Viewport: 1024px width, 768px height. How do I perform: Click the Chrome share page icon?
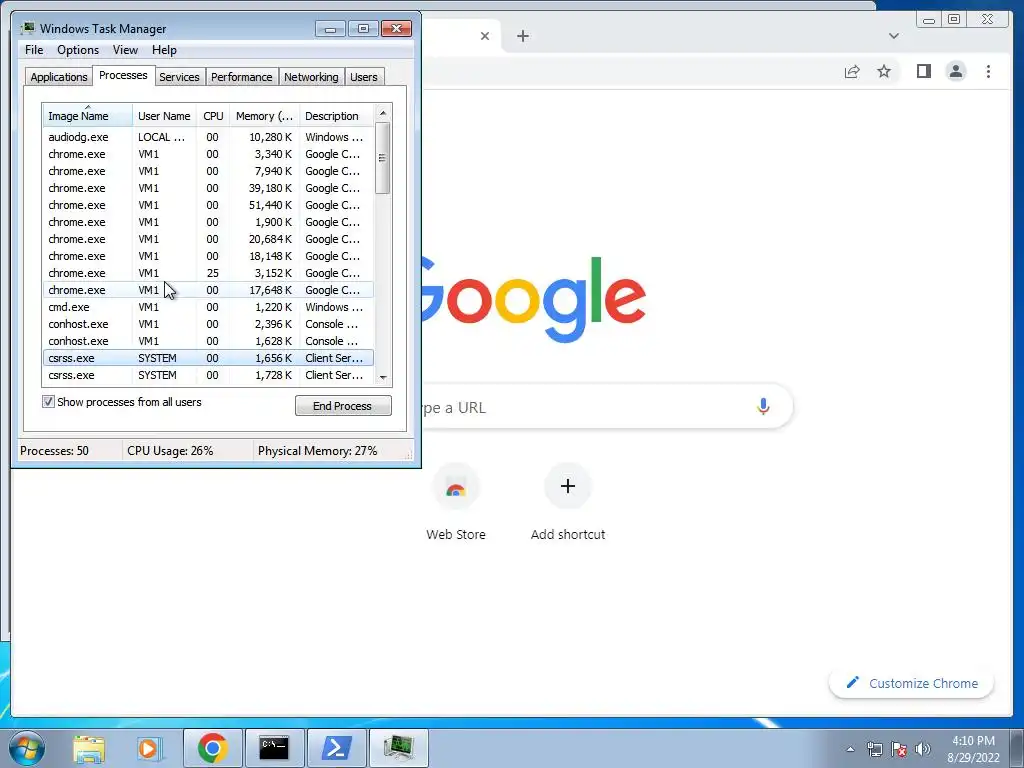tap(852, 72)
